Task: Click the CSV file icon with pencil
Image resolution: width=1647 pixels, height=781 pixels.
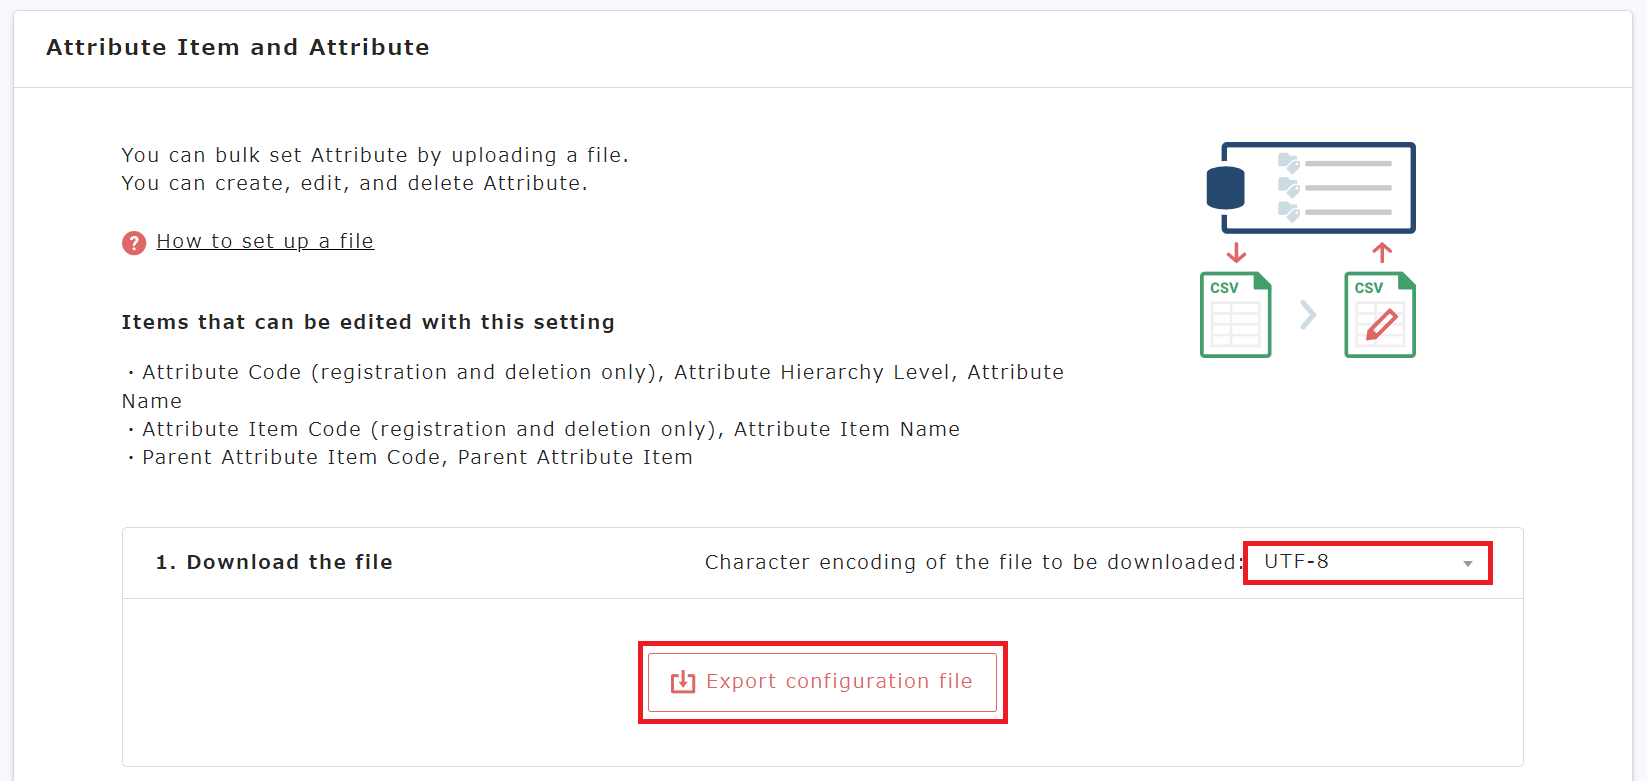Action: [1380, 315]
